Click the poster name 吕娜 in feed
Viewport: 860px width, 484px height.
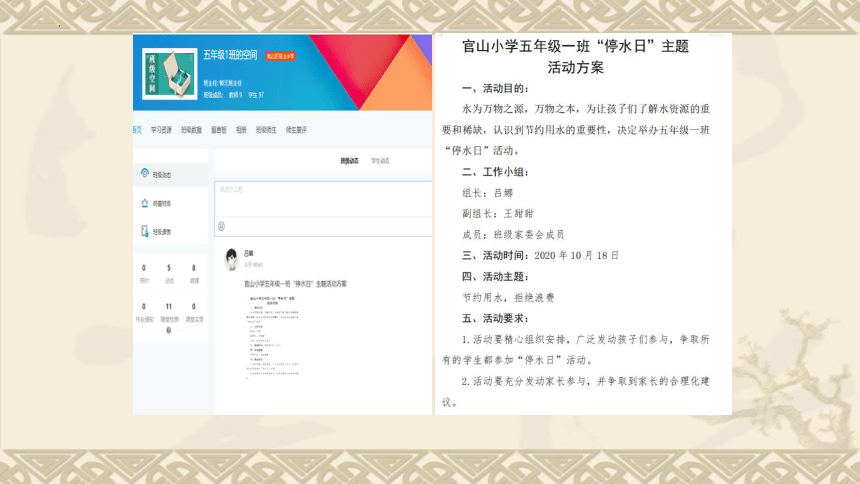pos(248,253)
